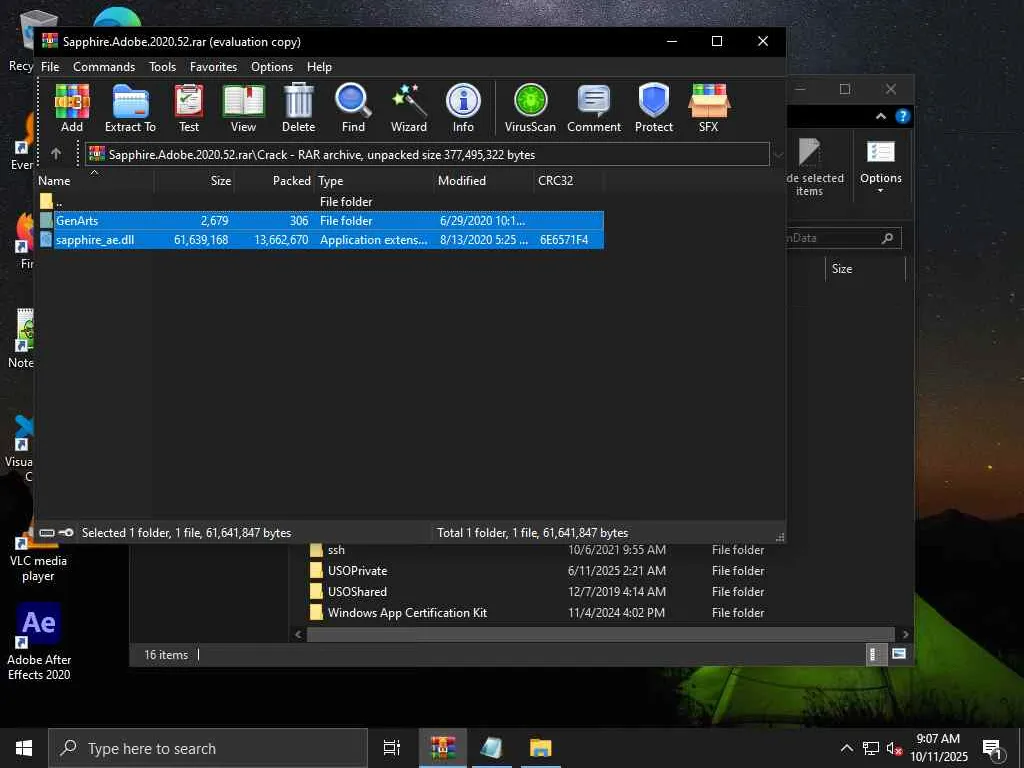Viewport: 1024px width, 768px height.
Task: Show hidden tray icons
Action: (x=846, y=748)
